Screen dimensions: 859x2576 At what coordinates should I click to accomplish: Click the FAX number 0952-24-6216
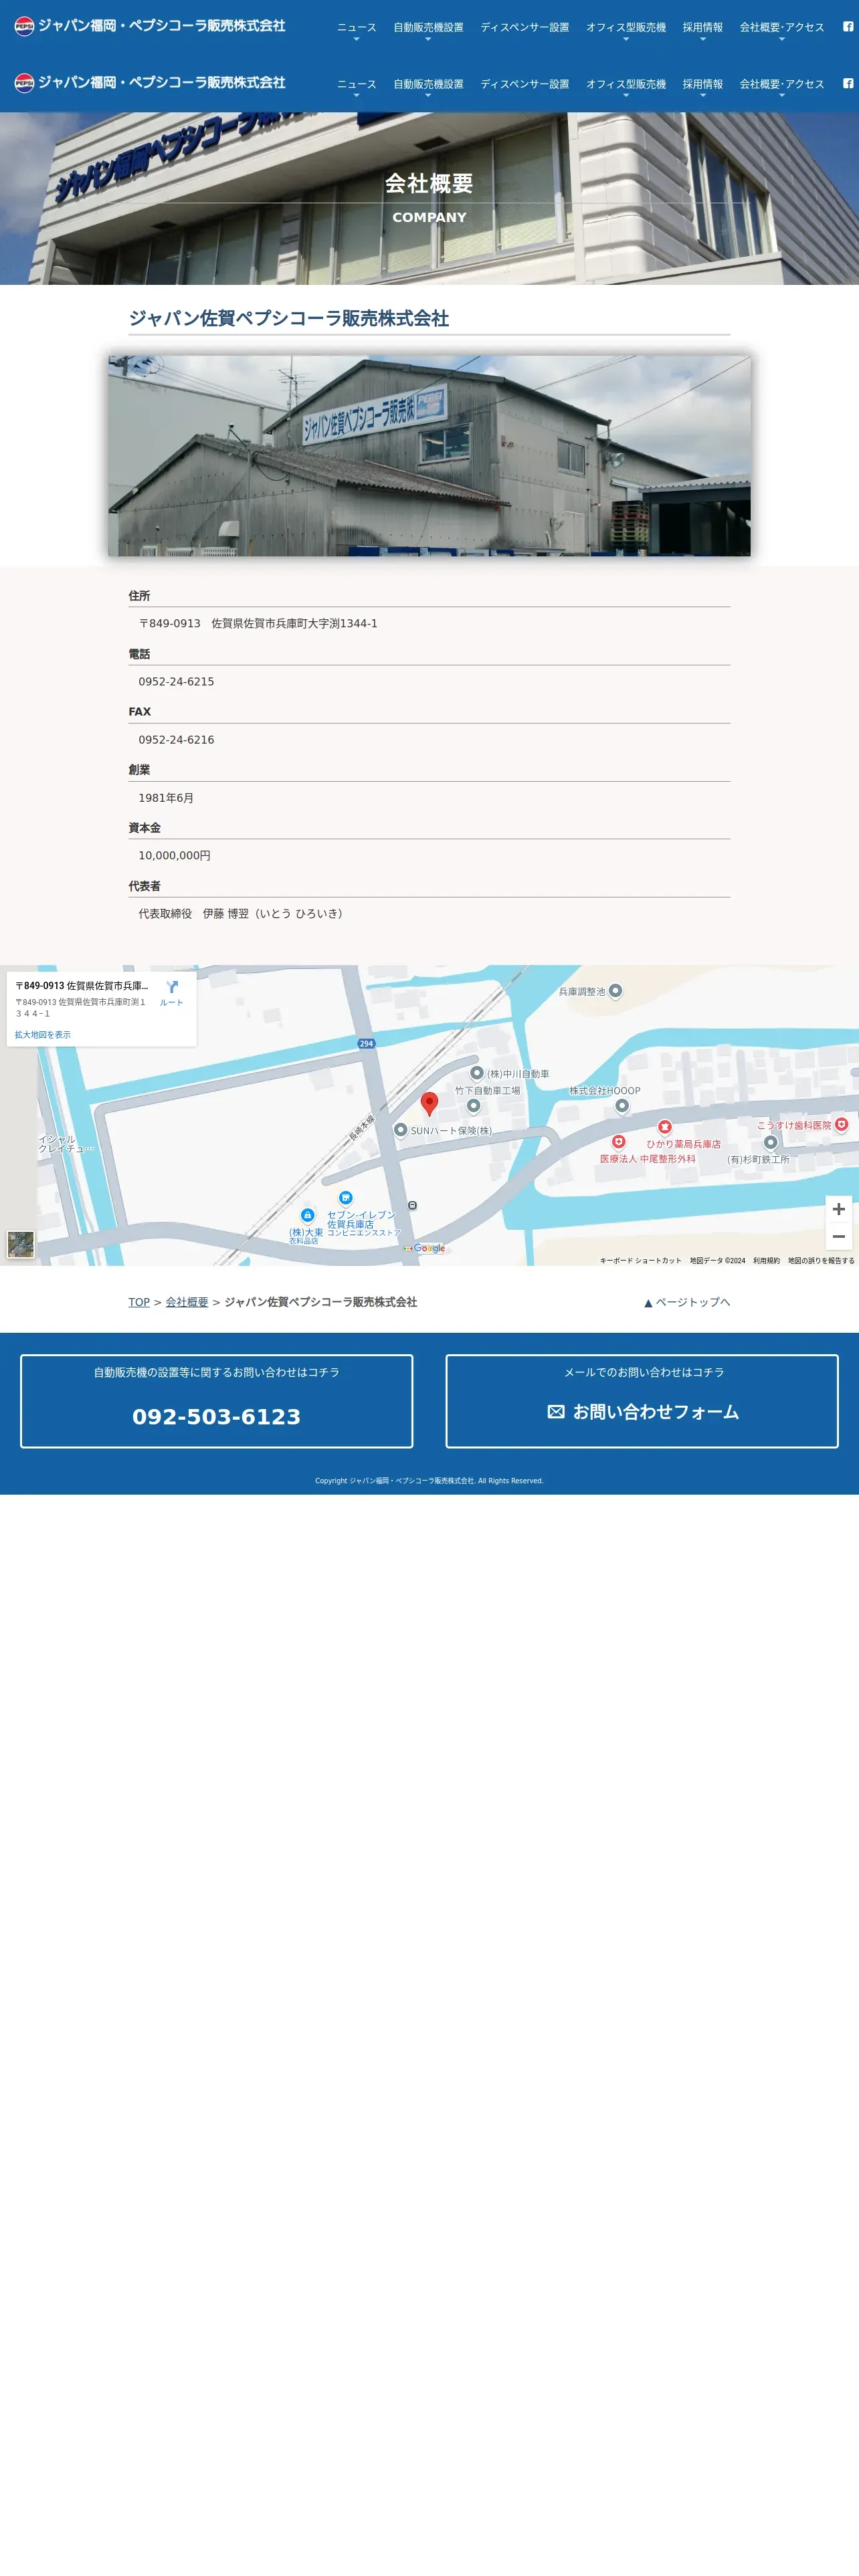[176, 740]
